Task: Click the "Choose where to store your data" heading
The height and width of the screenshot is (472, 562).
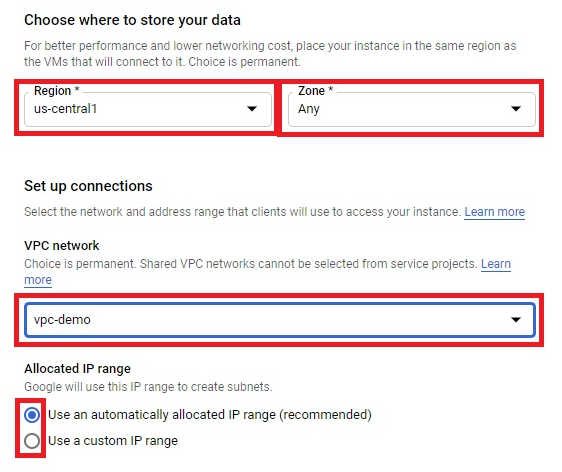Action: [x=132, y=20]
